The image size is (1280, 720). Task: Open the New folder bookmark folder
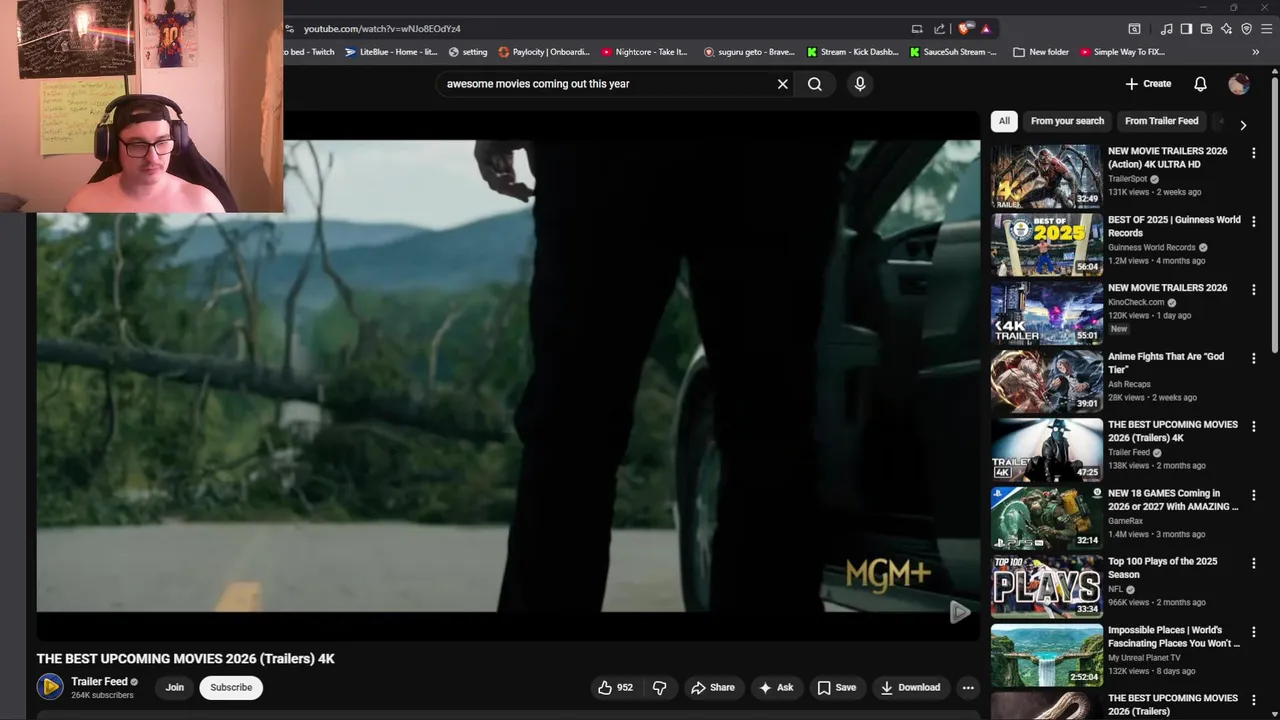[1041, 52]
